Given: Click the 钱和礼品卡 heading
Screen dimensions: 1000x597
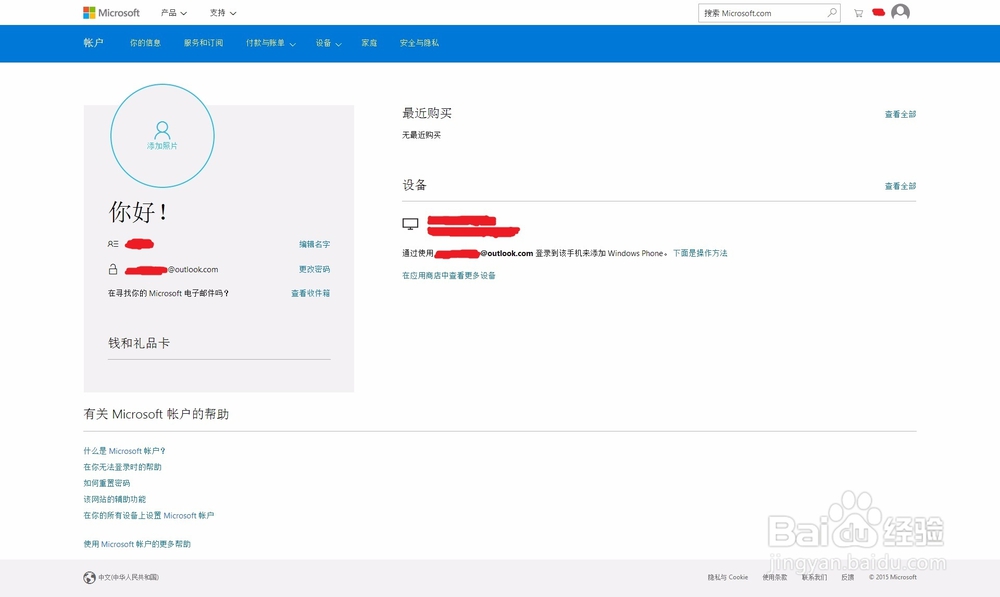Looking at the screenshot, I should [x=139, y=343].
